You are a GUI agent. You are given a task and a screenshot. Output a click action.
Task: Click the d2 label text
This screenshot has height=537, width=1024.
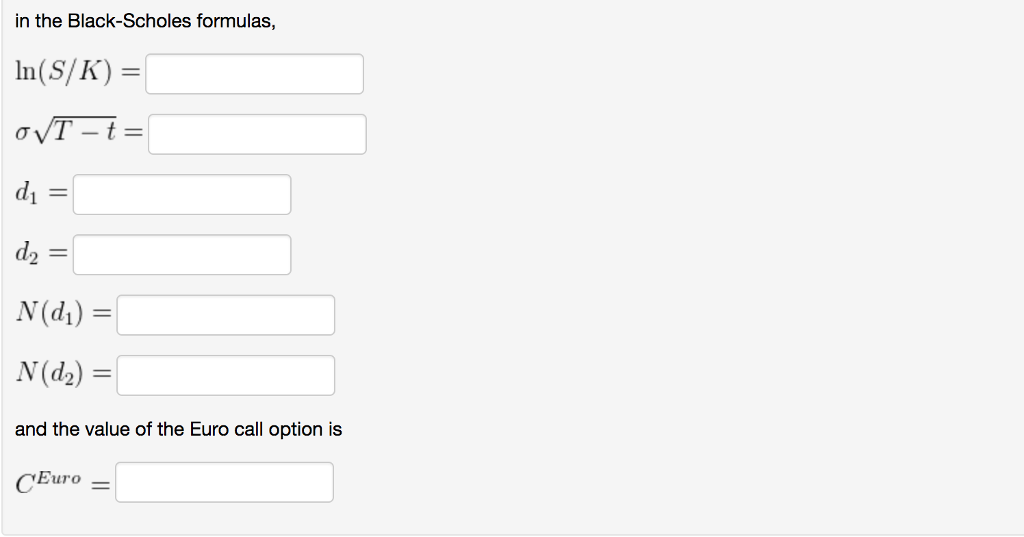click(x=26, y=254)
